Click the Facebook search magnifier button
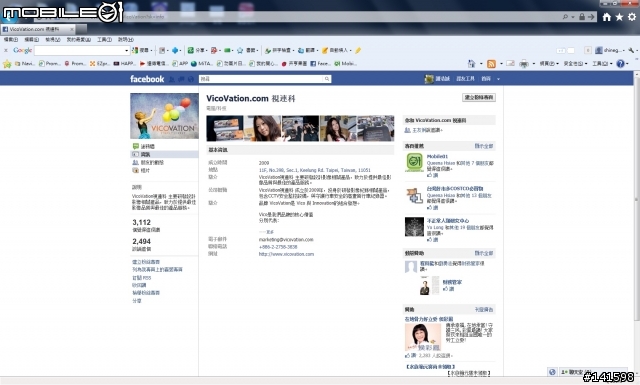The width and height of the screenshot is (640, 385). point(327,79)
